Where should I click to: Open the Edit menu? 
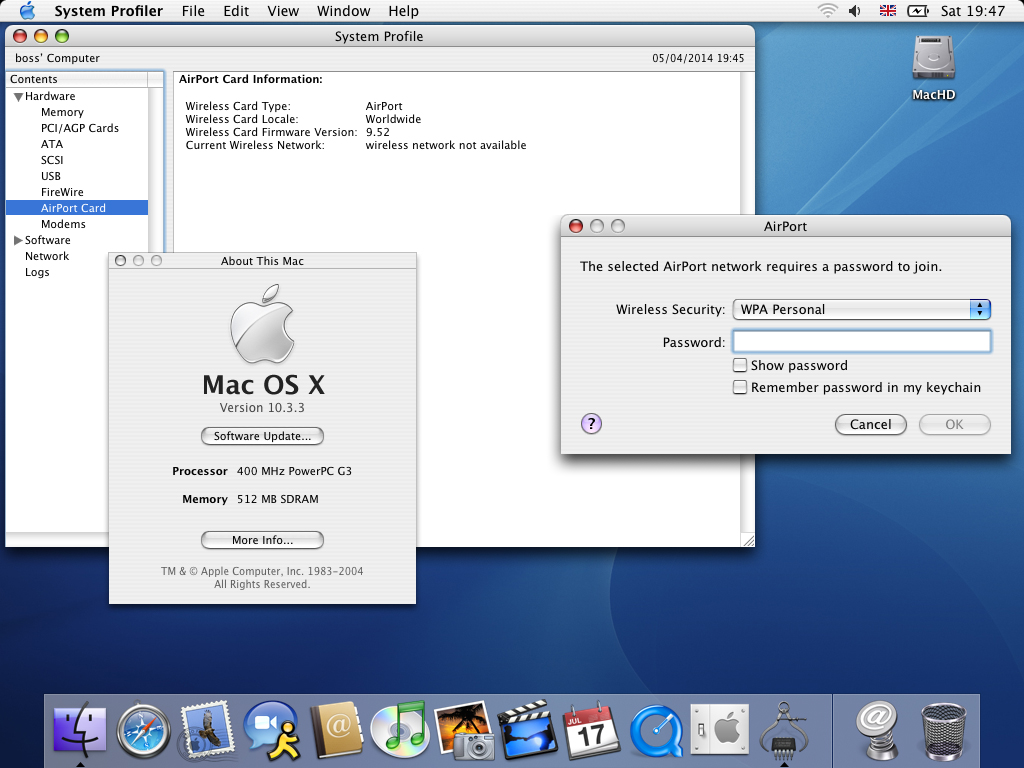point(236,11)
